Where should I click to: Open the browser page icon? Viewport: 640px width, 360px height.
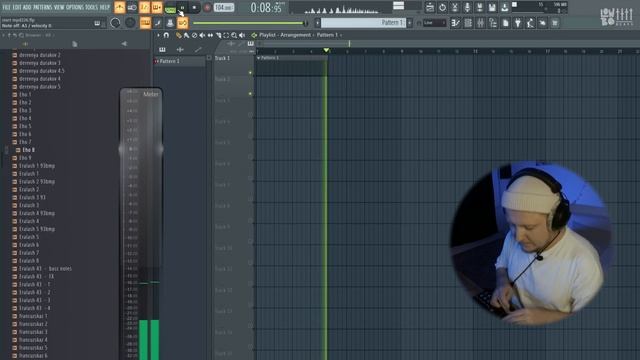click(505, 23)
